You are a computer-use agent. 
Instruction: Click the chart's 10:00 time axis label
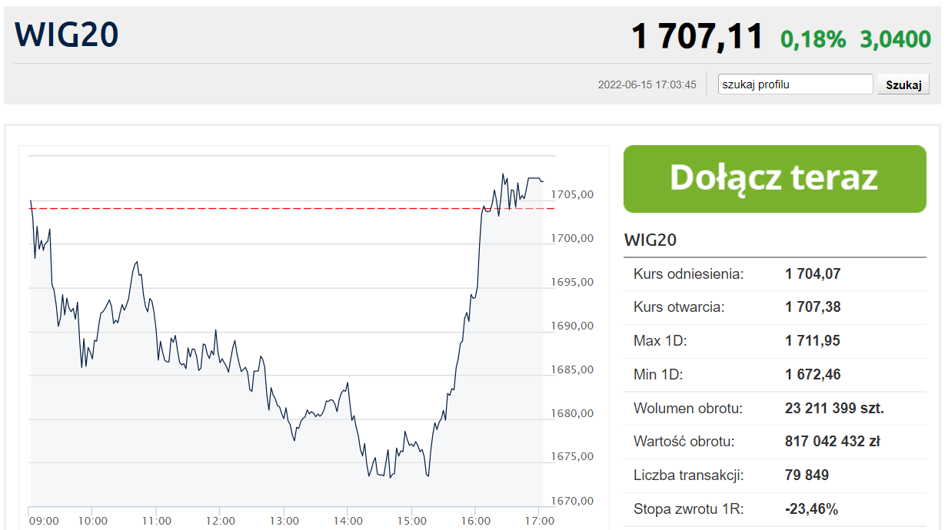pos(93,521)
